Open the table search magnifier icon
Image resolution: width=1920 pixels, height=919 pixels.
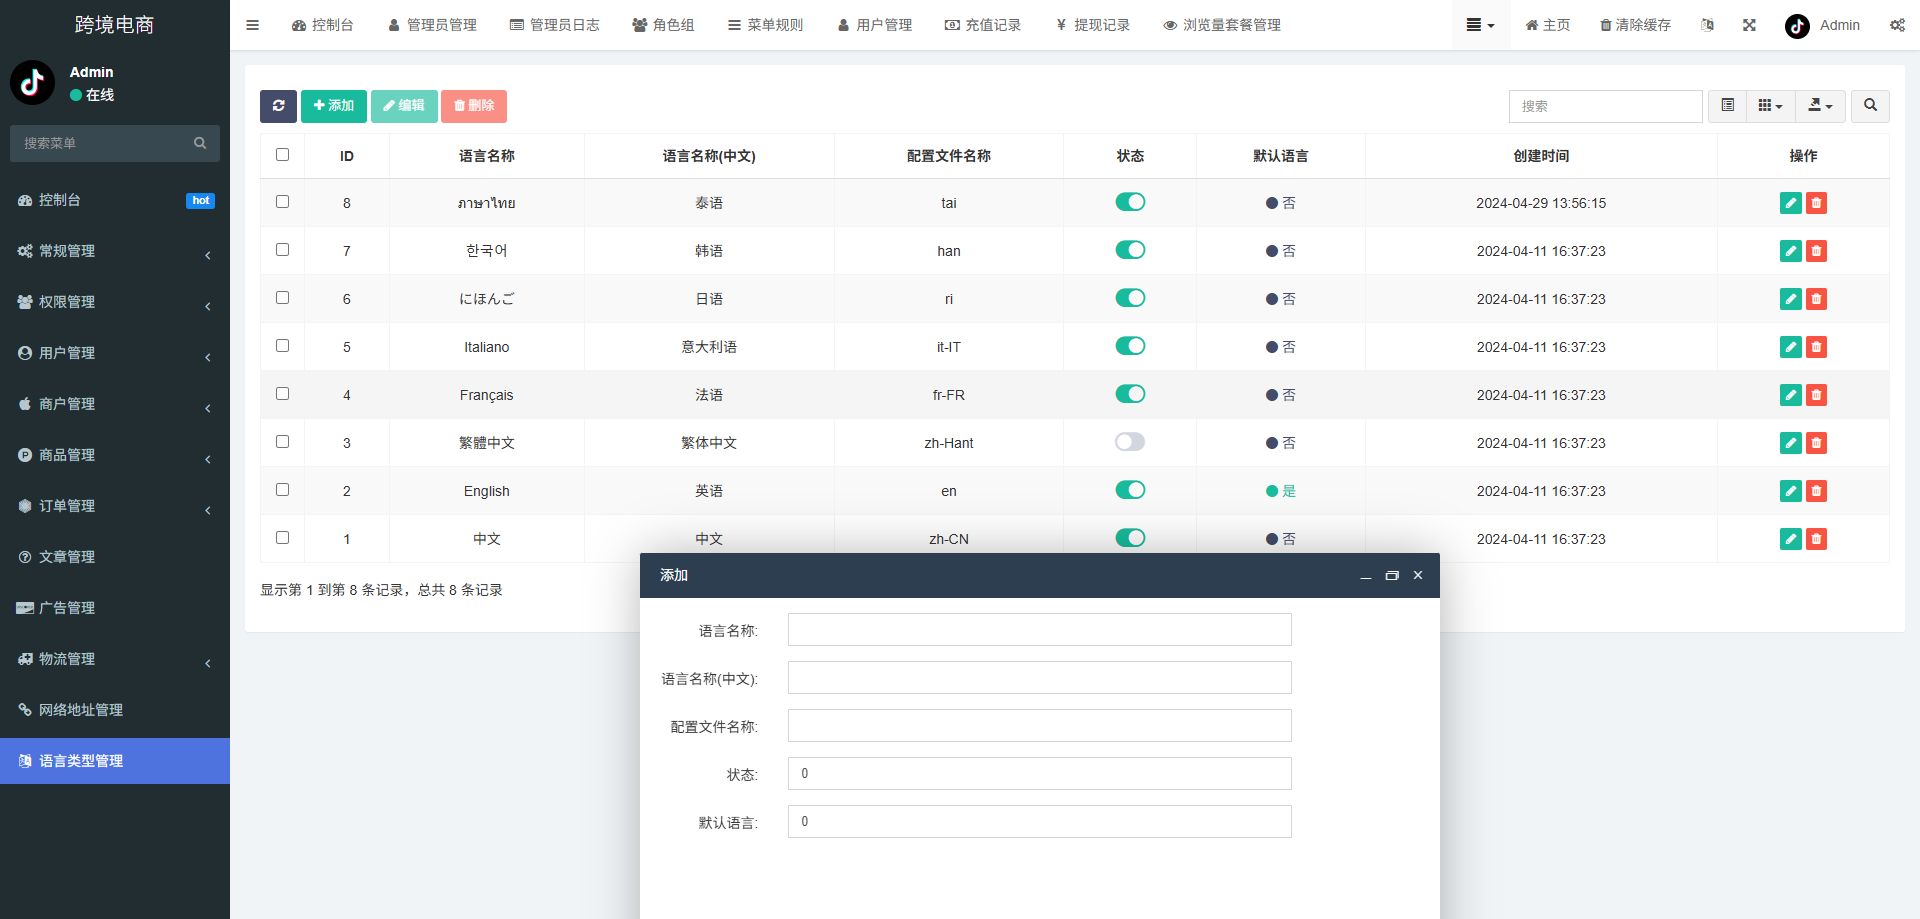pyautogui.click(x=1869, y=106)
